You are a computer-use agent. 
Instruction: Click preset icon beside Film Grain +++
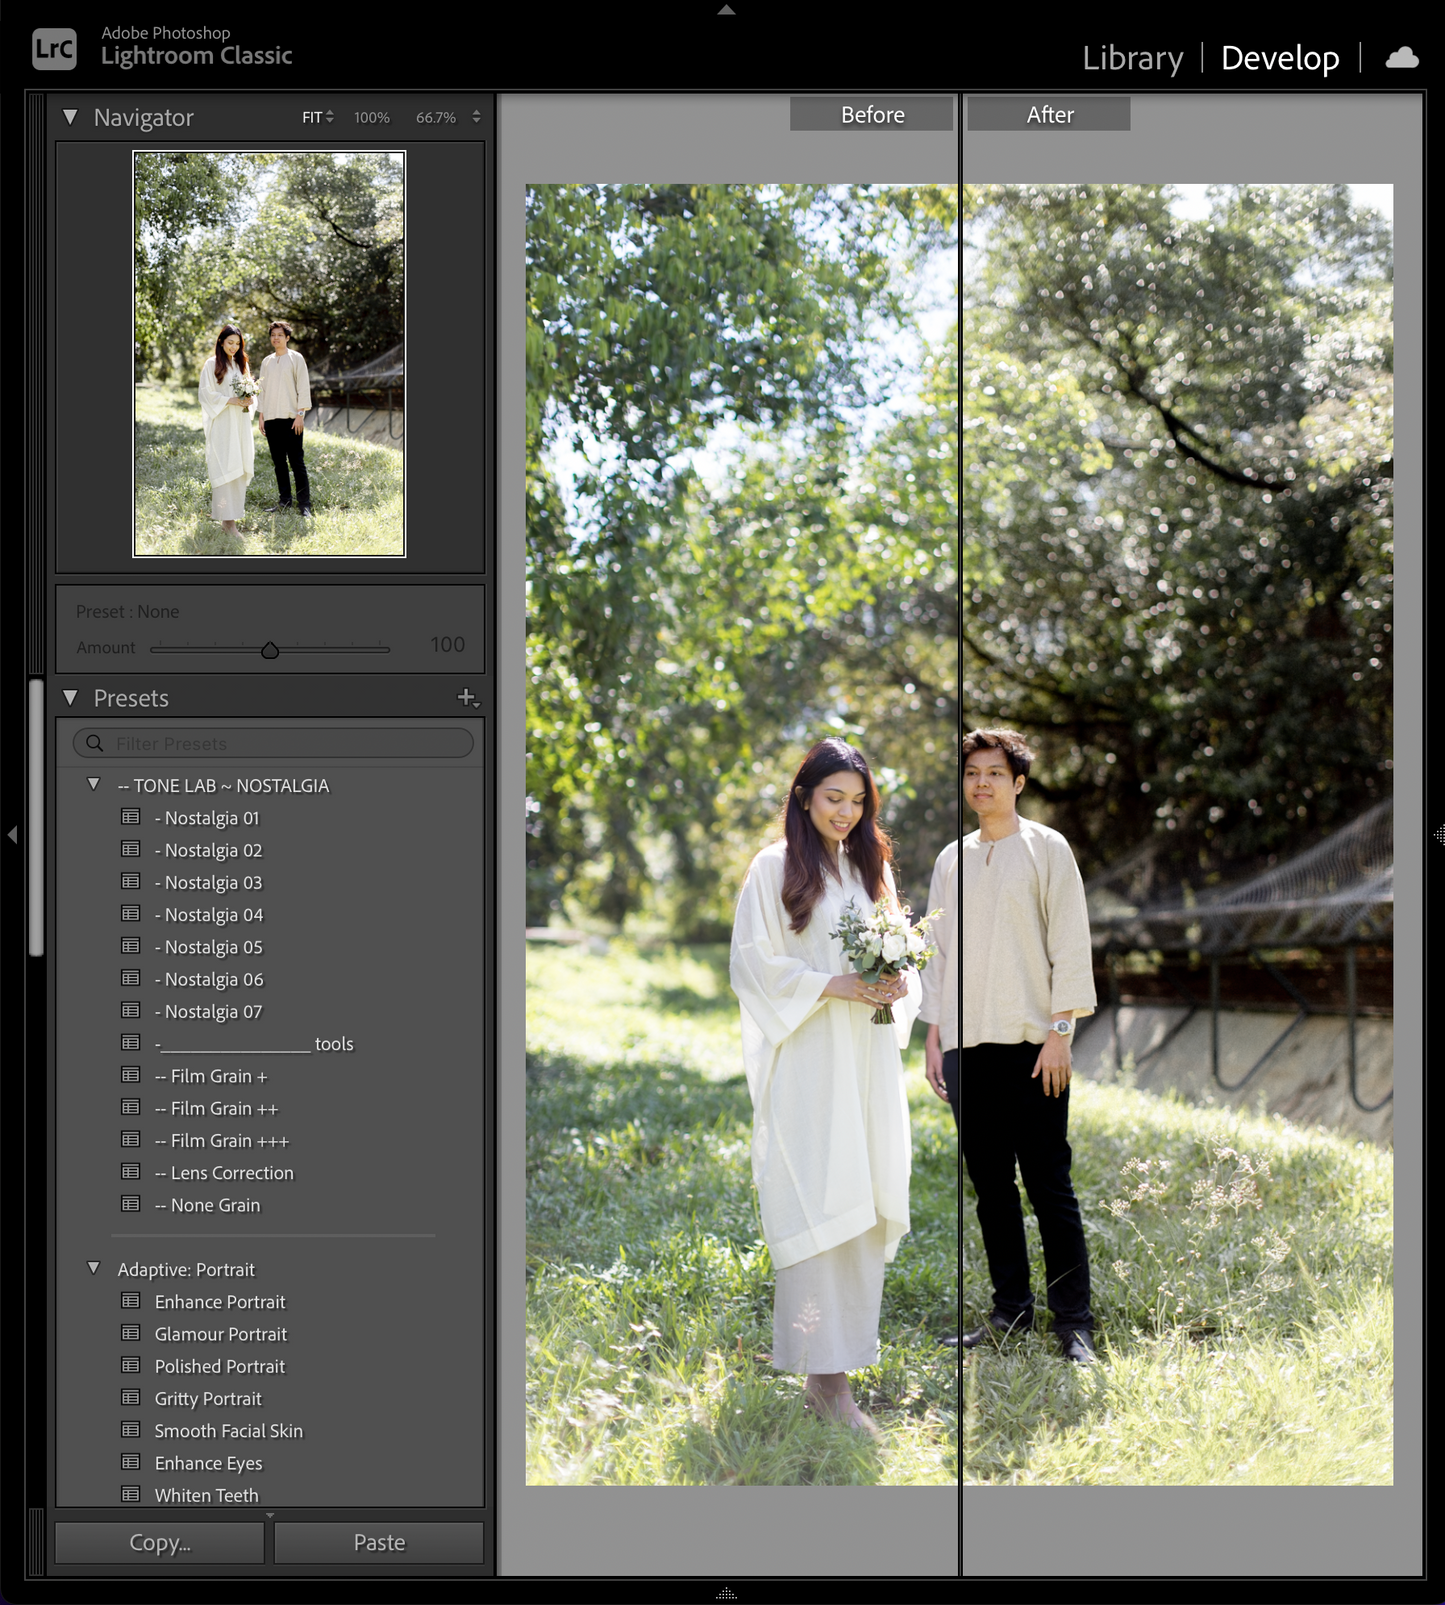point(131,1139)
